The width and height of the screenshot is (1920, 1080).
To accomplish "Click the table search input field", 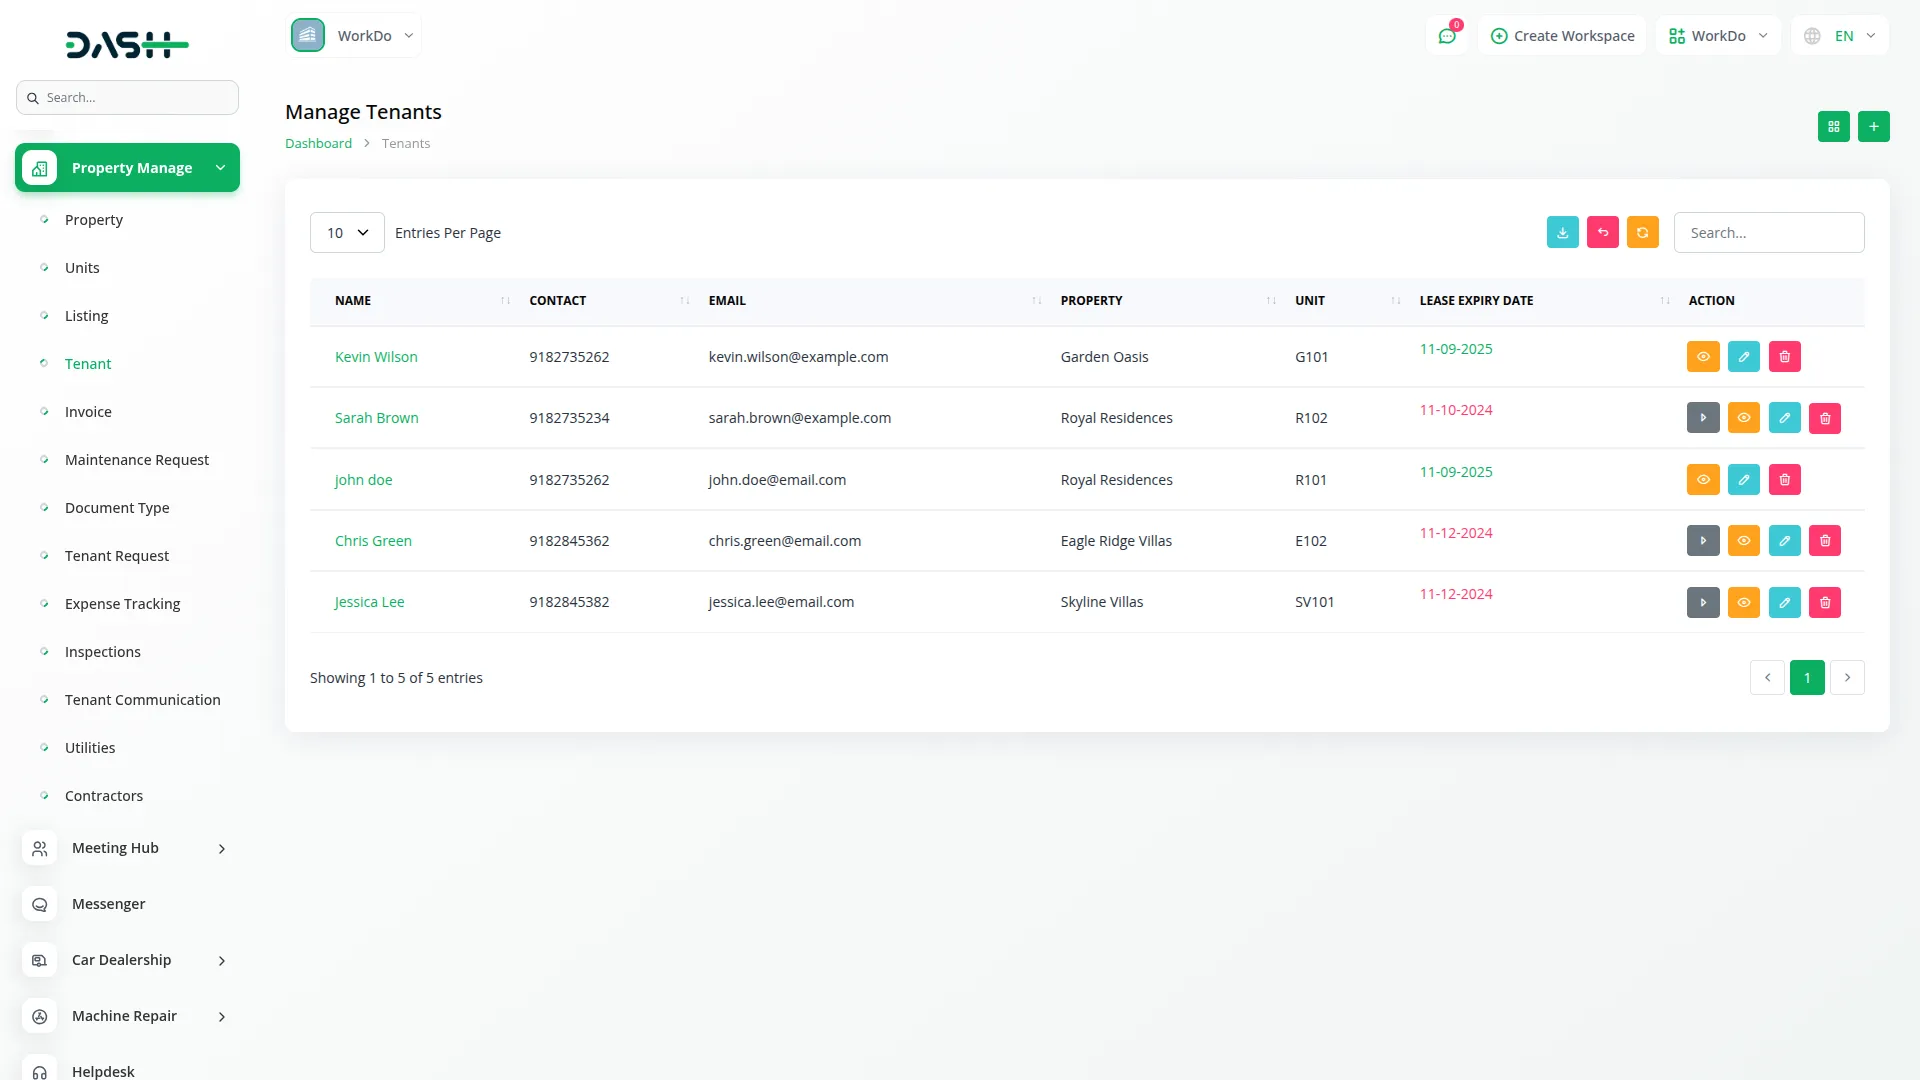I will pyautogui.click(x=1768, y=233).
